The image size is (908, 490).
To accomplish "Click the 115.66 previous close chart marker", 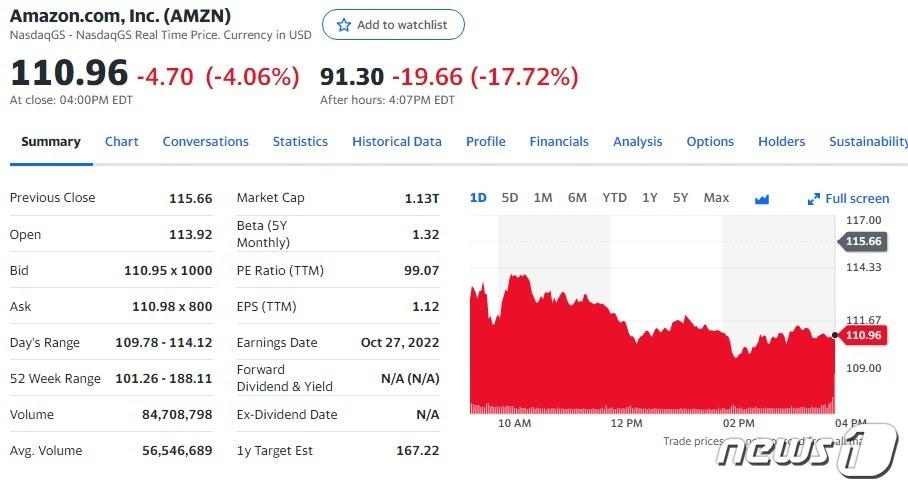I will tap(864, 241).
